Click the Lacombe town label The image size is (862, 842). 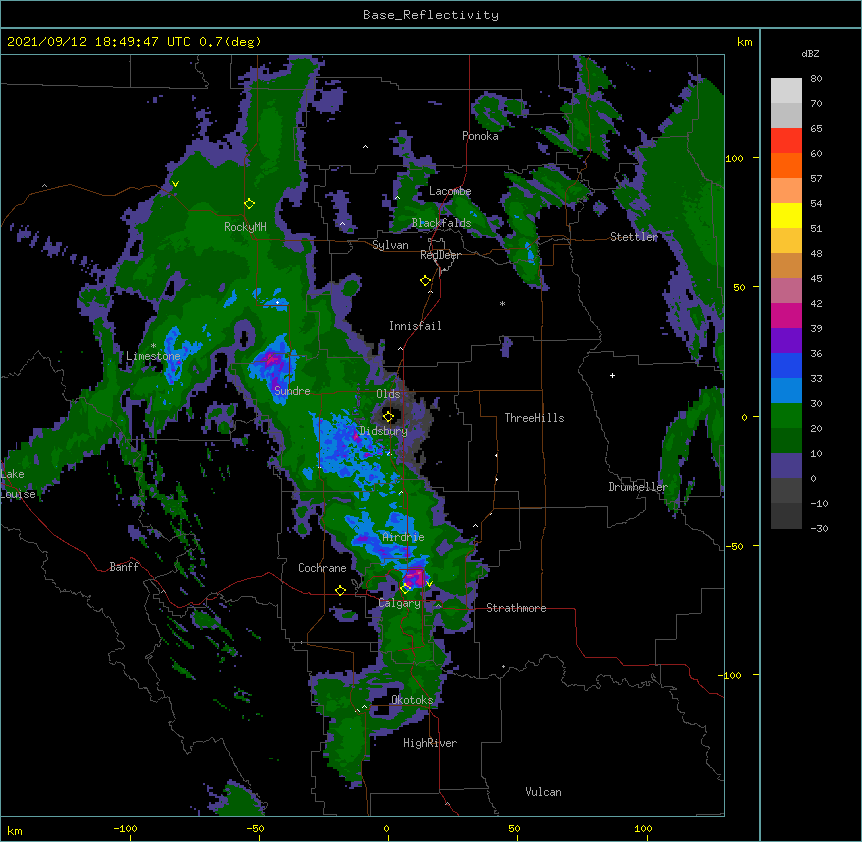(x=450, y=191)
